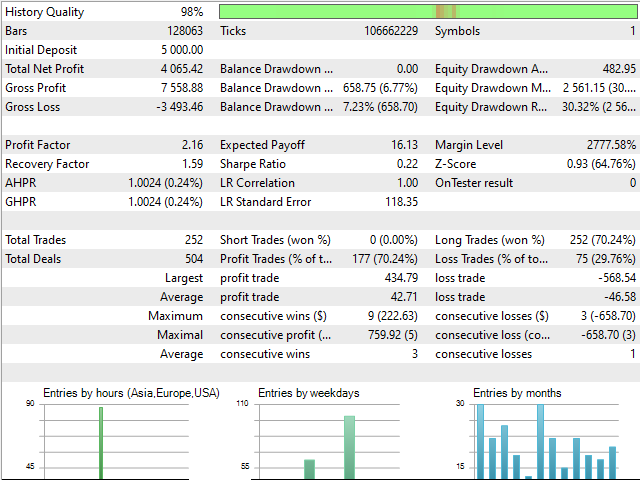Select Total Net Profit value 4 065.42
640x480 pixels.
click(x=182, y=69)
